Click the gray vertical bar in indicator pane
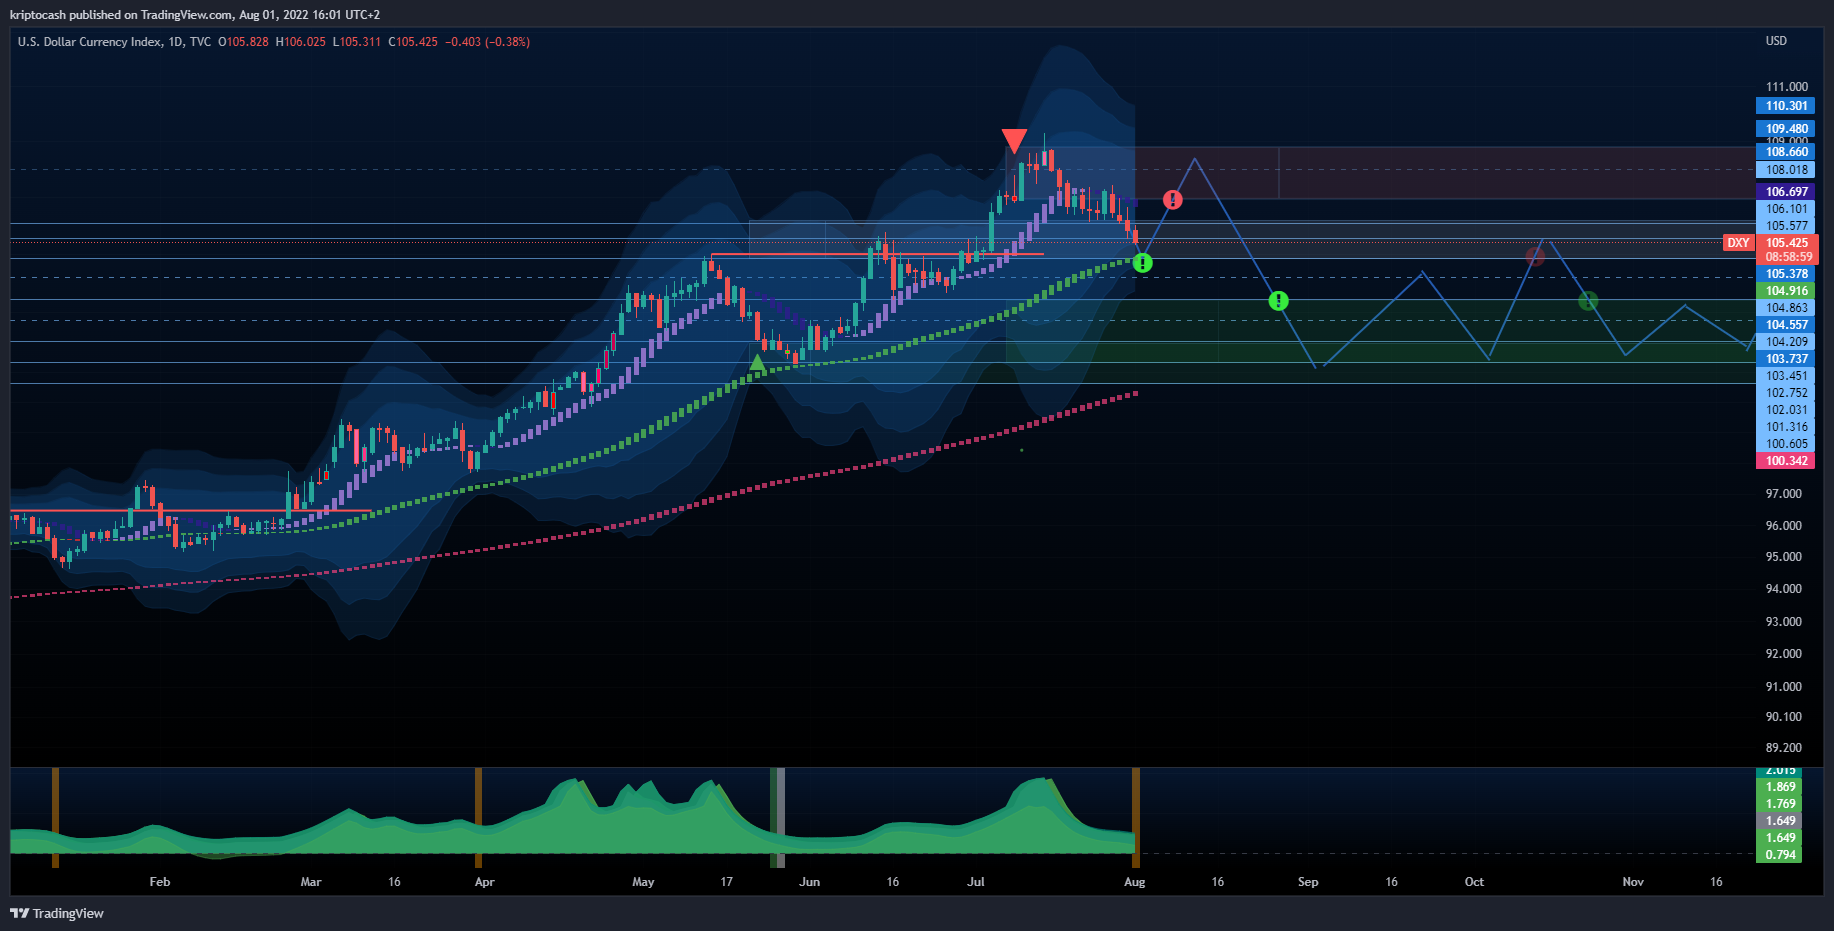The image size is (1834, 931). tap(781, 817)
